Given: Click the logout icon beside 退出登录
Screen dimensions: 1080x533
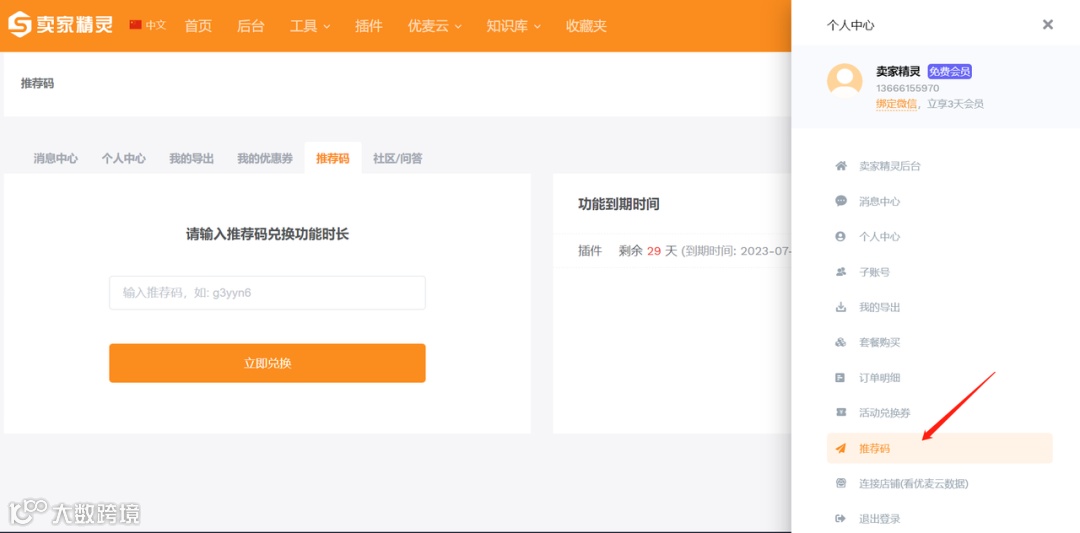Looking at the screenshot, I should click(x=840, y=519).
